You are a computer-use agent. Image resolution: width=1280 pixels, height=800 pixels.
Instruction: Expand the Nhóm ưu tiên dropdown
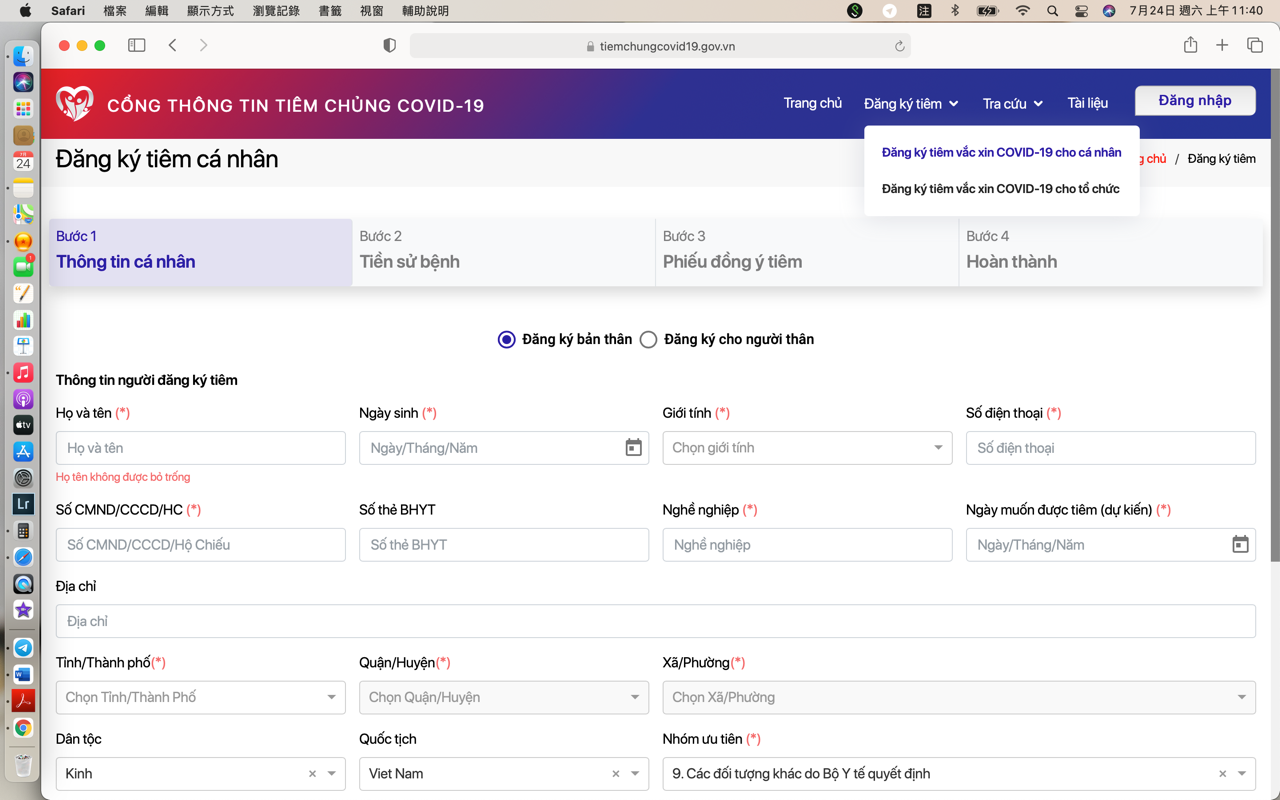coord(1242,774)
